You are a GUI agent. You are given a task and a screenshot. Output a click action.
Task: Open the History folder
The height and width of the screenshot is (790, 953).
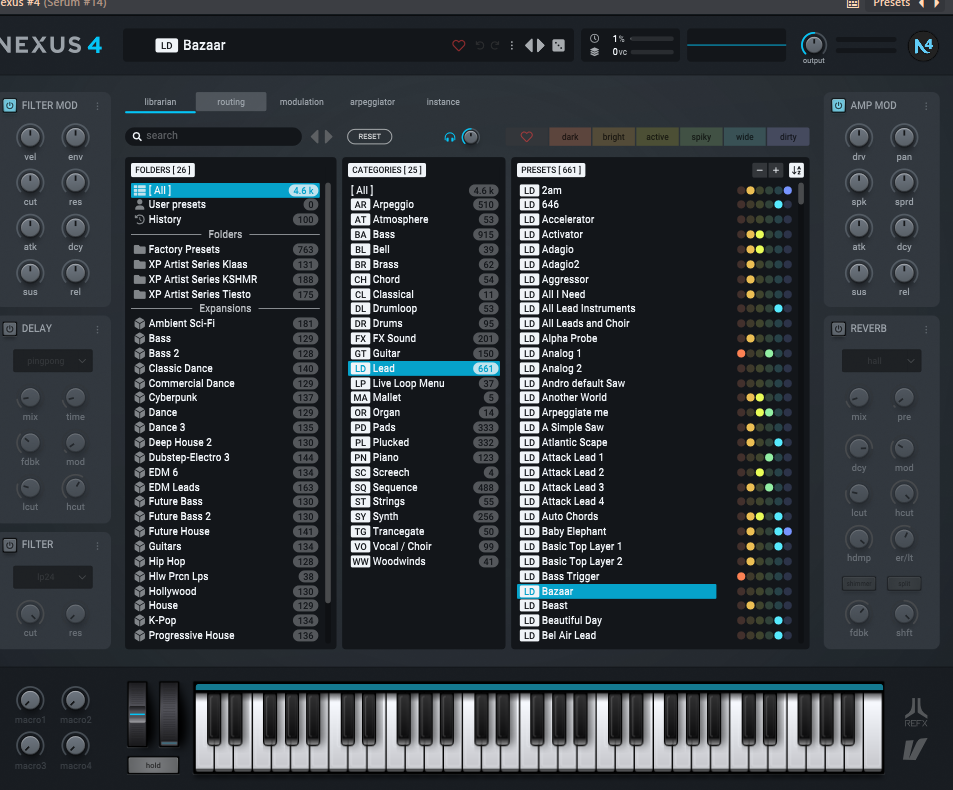pos(225,220)
